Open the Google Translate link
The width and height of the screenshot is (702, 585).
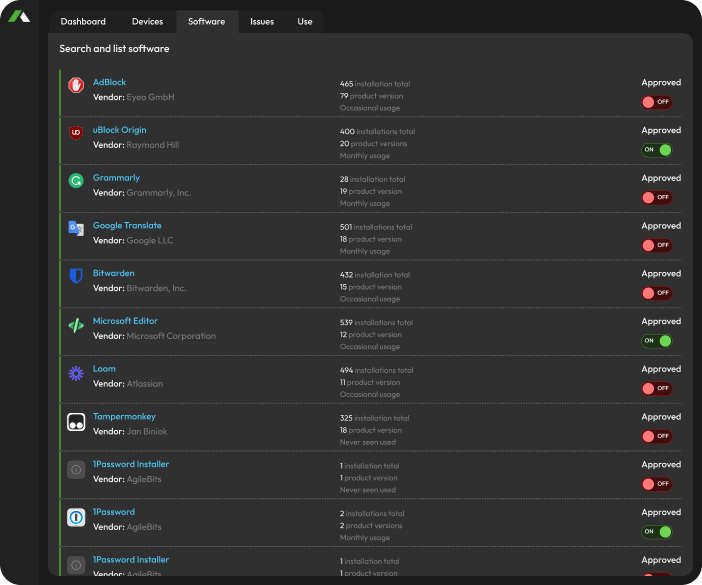127,226
